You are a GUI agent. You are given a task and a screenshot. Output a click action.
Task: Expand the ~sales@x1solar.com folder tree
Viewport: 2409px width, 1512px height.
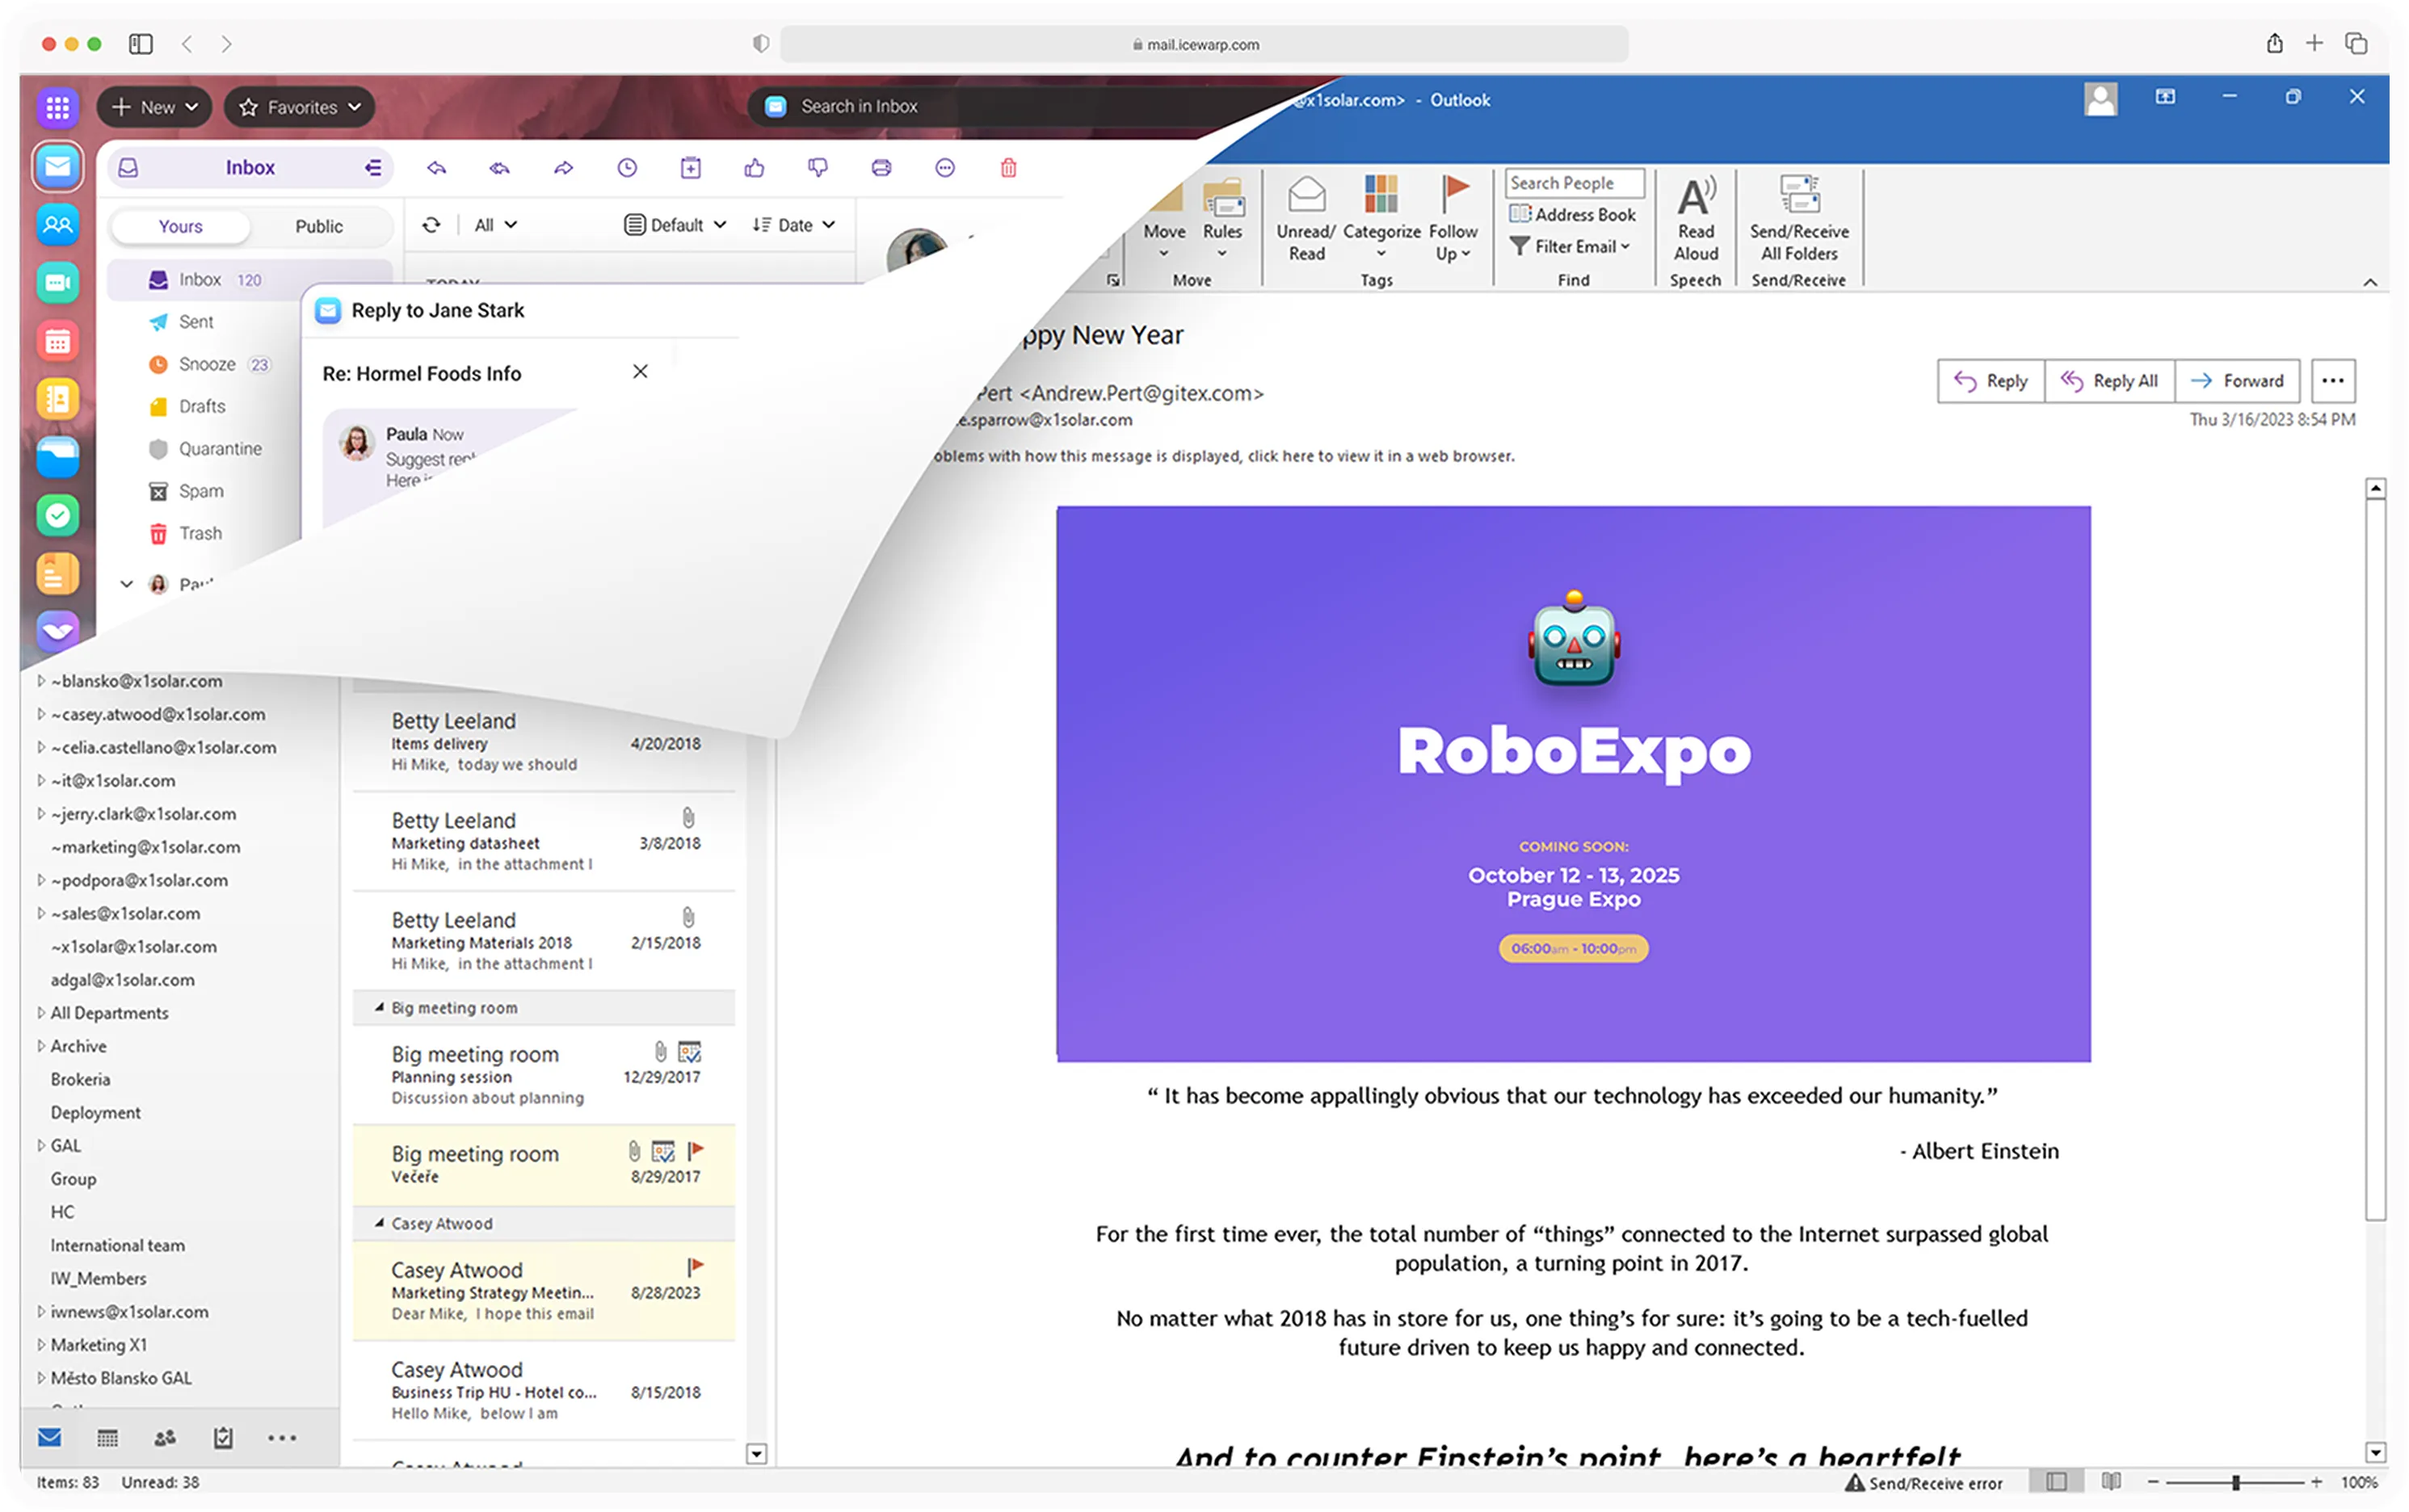(40, 913)
